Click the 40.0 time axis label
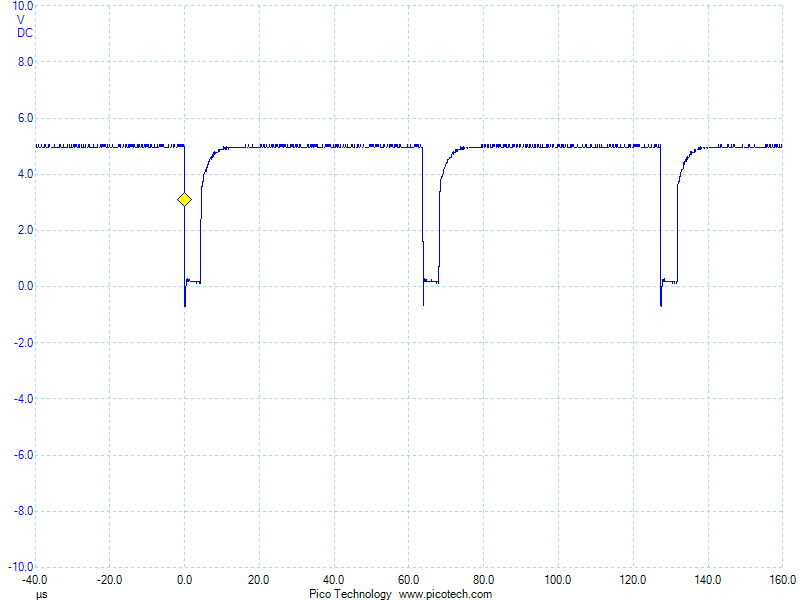800x600 pixels. pyautogui.click(x=333, y=580)
